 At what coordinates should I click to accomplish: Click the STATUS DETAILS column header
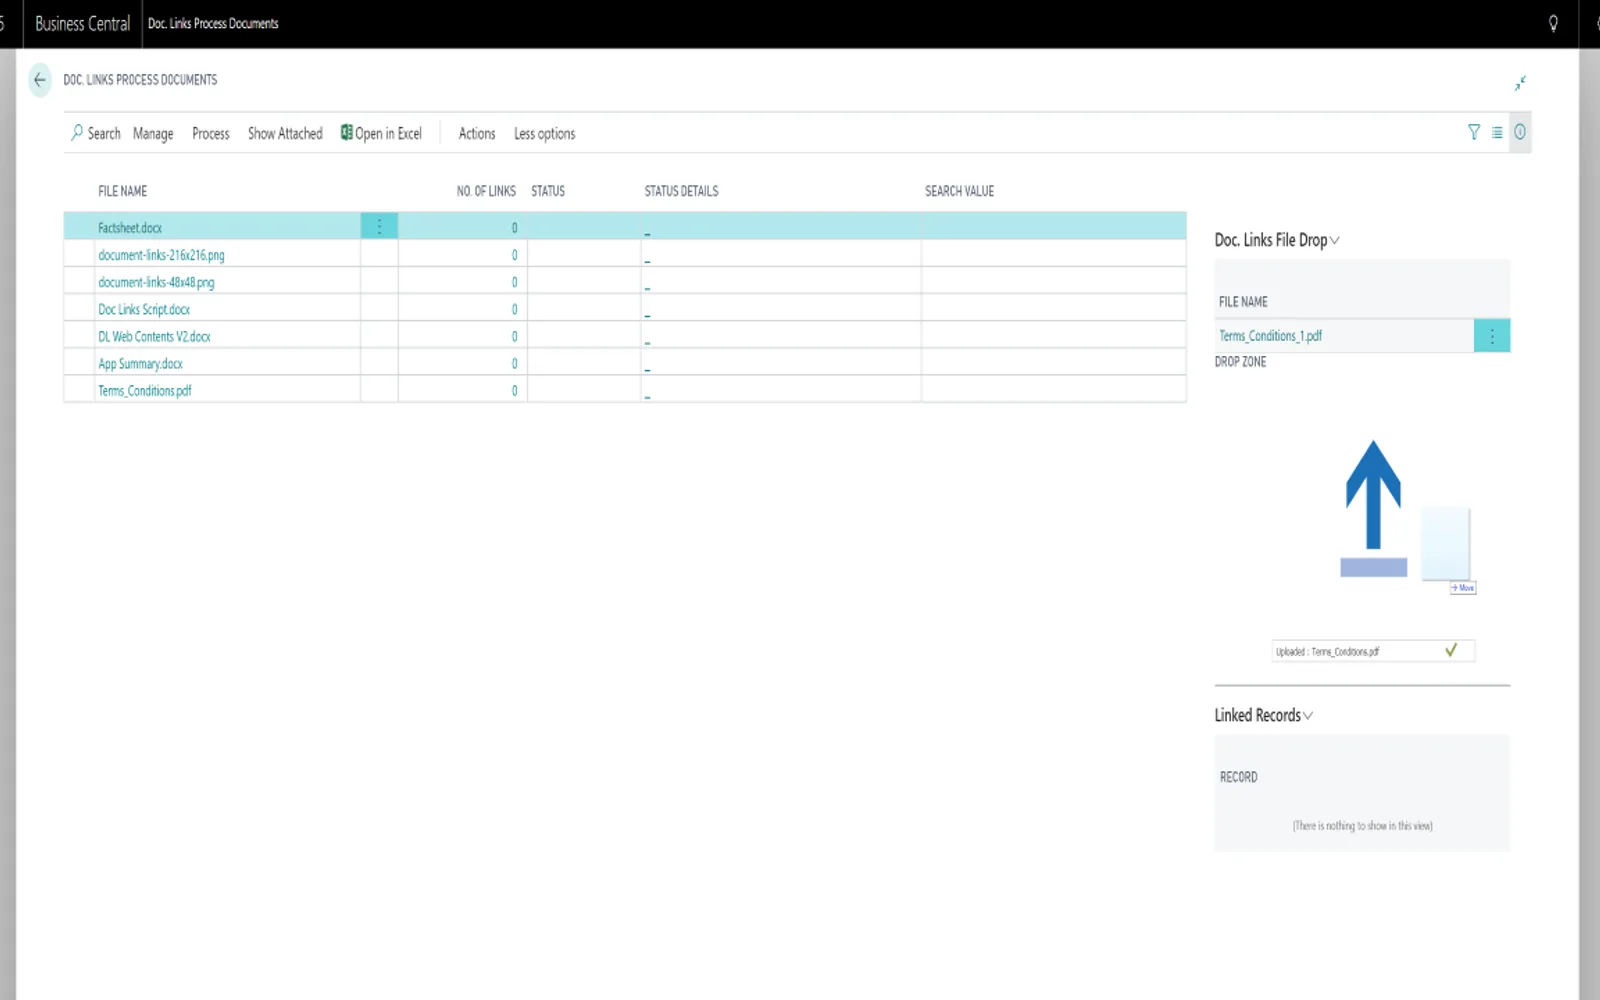[x=681, y=191]
